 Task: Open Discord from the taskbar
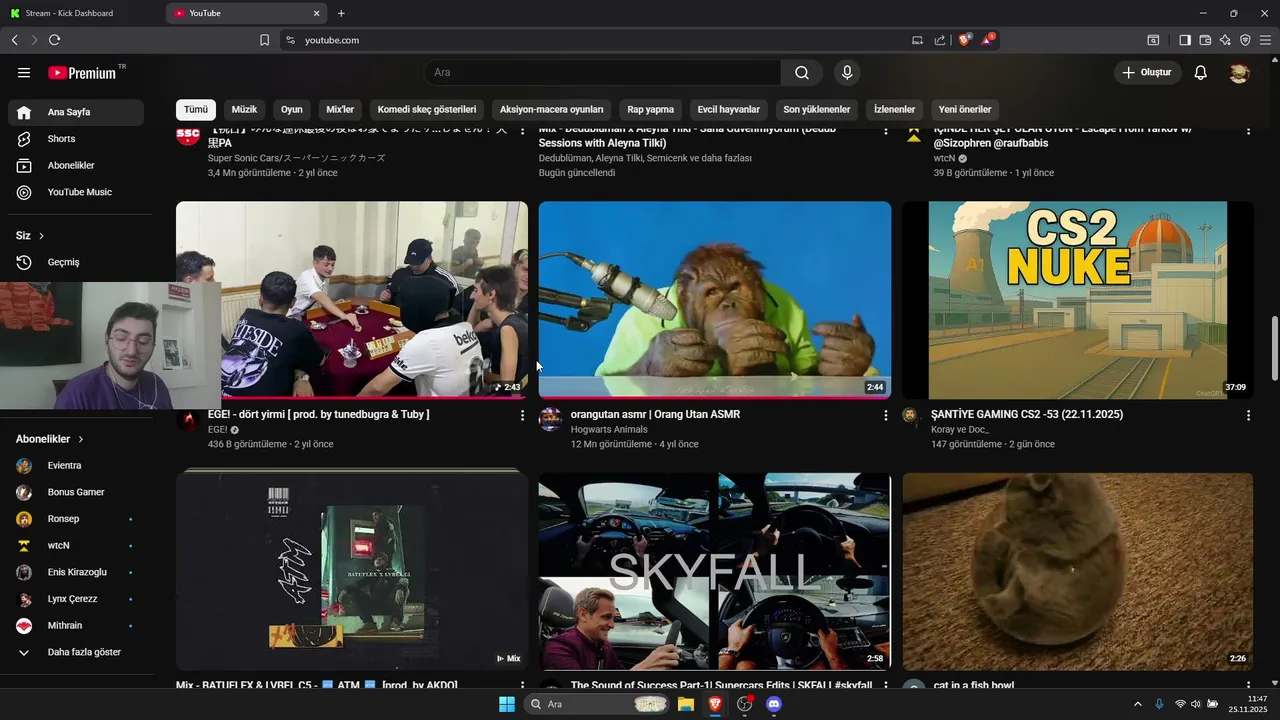pos(774,704)
